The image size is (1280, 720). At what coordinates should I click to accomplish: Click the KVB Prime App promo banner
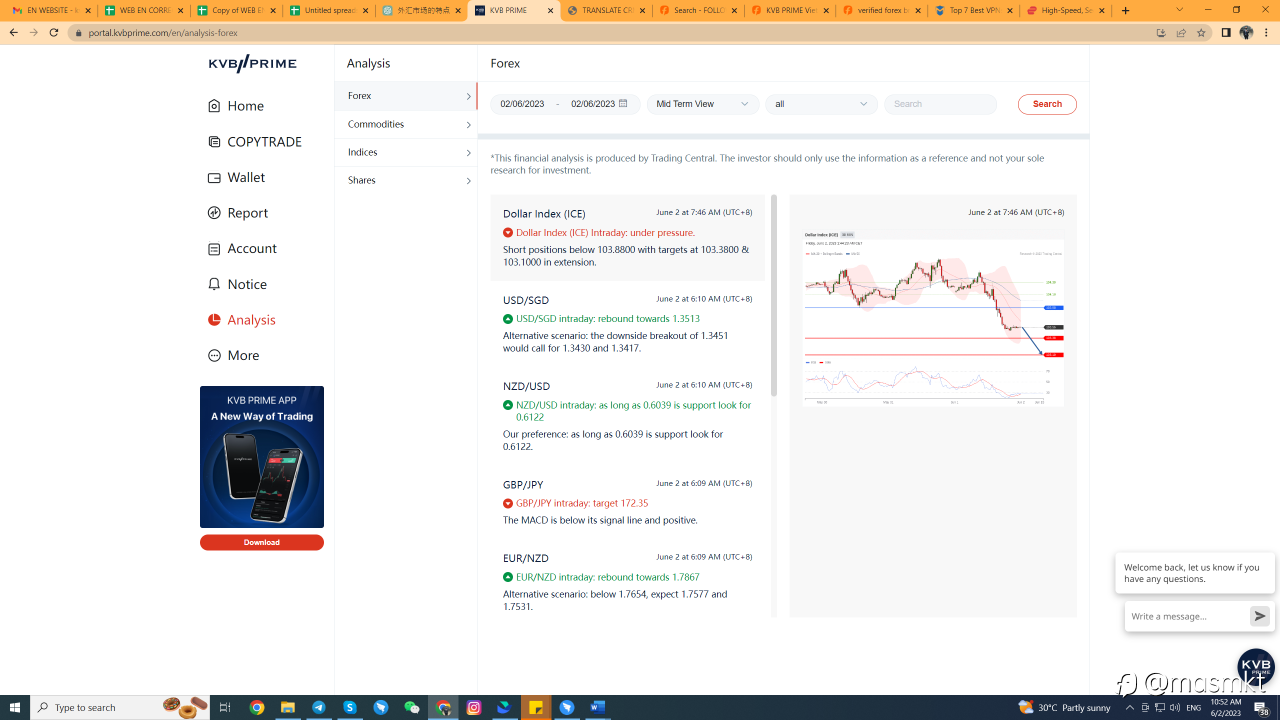click(x=262, y=457)
